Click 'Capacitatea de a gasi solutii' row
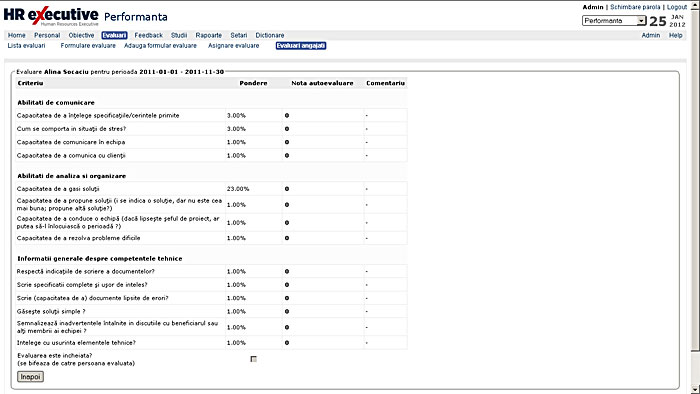This screenshot has height=394, width=700. click(211, 189)
